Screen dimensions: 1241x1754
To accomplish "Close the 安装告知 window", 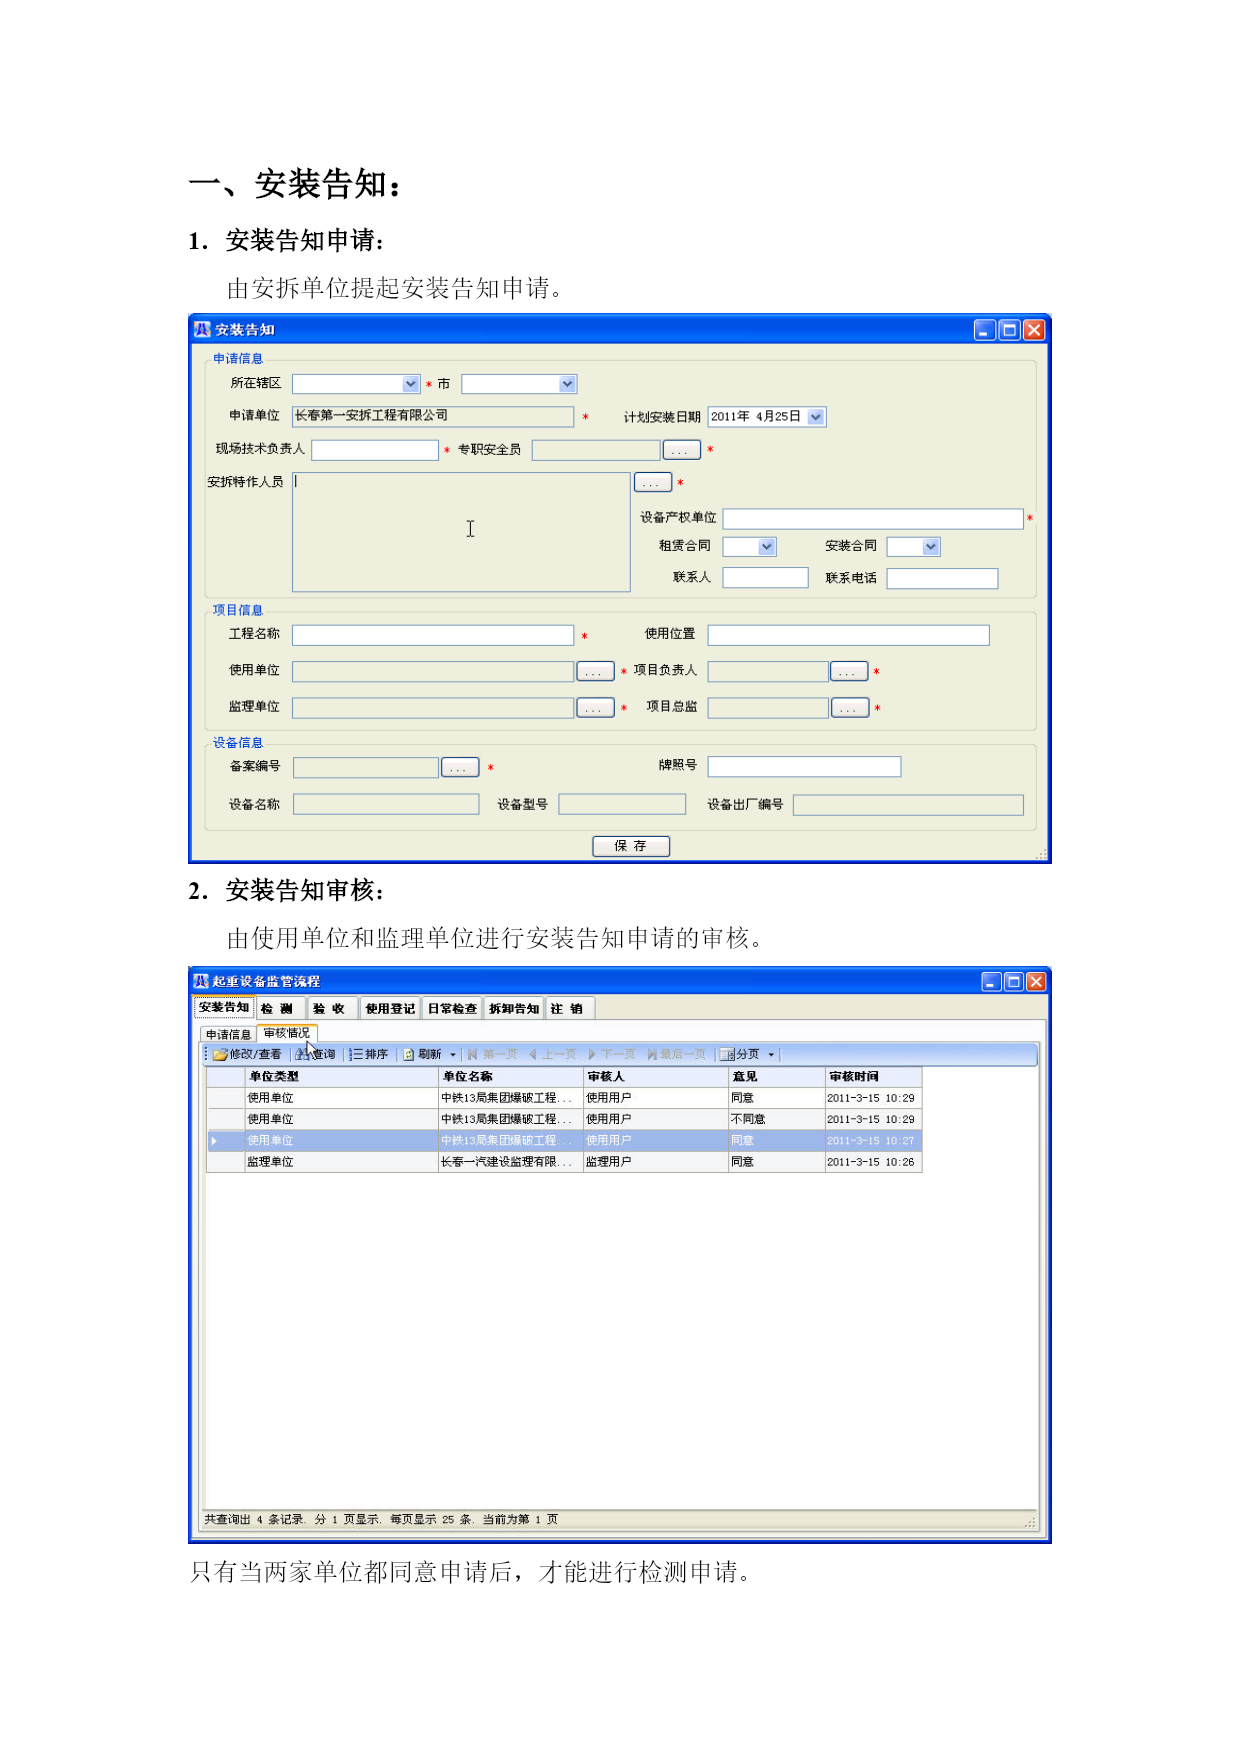I will click(x=1034, y=330).
